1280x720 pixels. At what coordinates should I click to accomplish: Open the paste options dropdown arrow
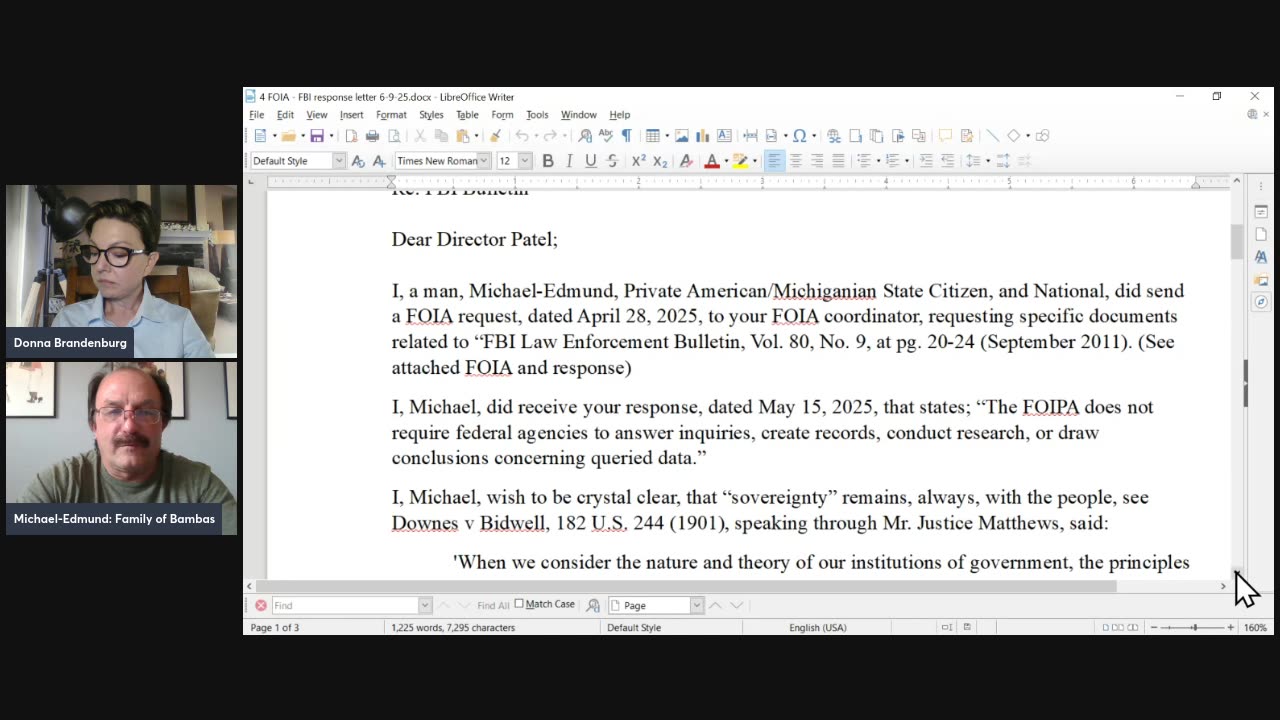(x=476, y=136)
